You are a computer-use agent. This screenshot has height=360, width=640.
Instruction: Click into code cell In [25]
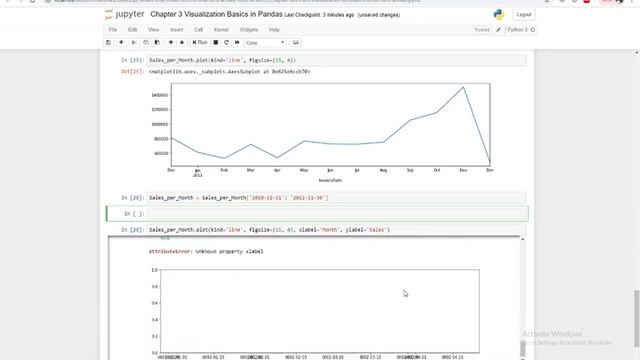tap(336, 60)
